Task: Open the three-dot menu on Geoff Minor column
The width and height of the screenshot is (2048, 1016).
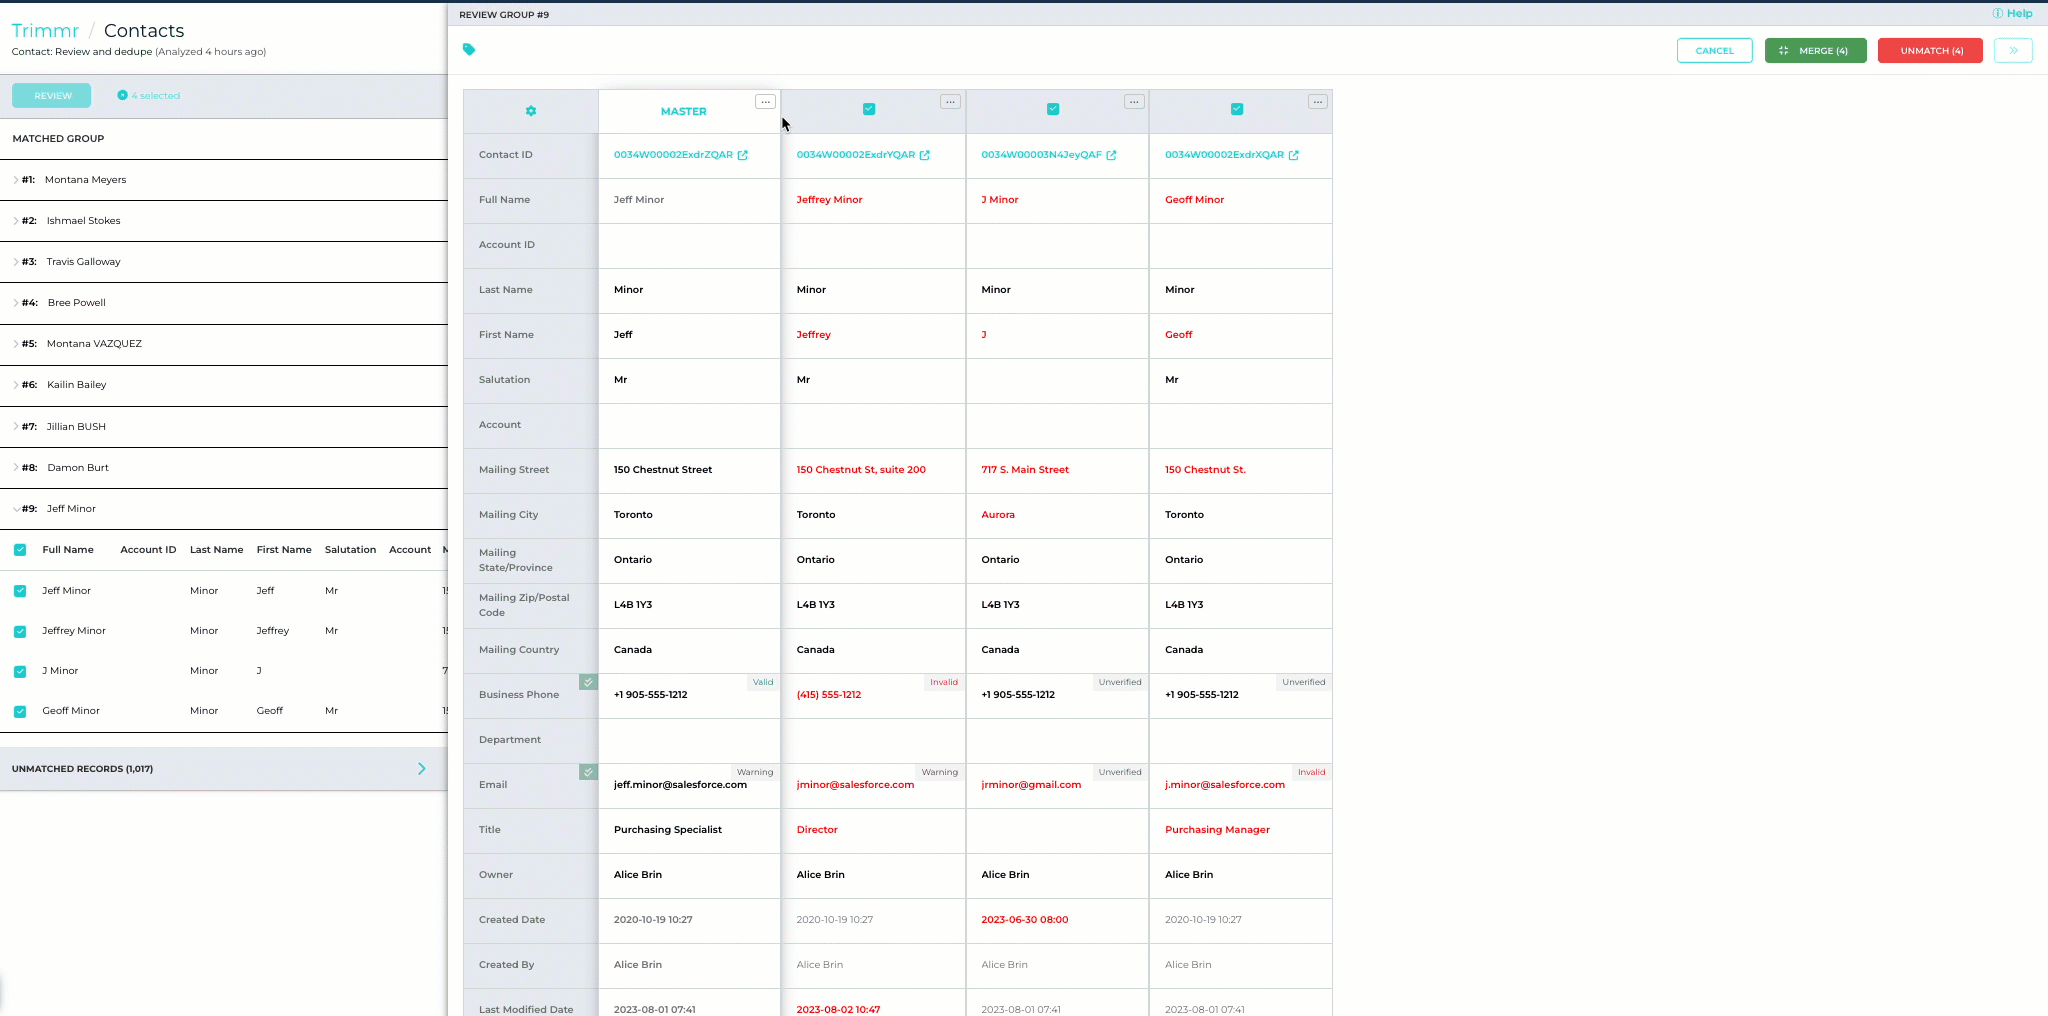Action: point(1318,102)
